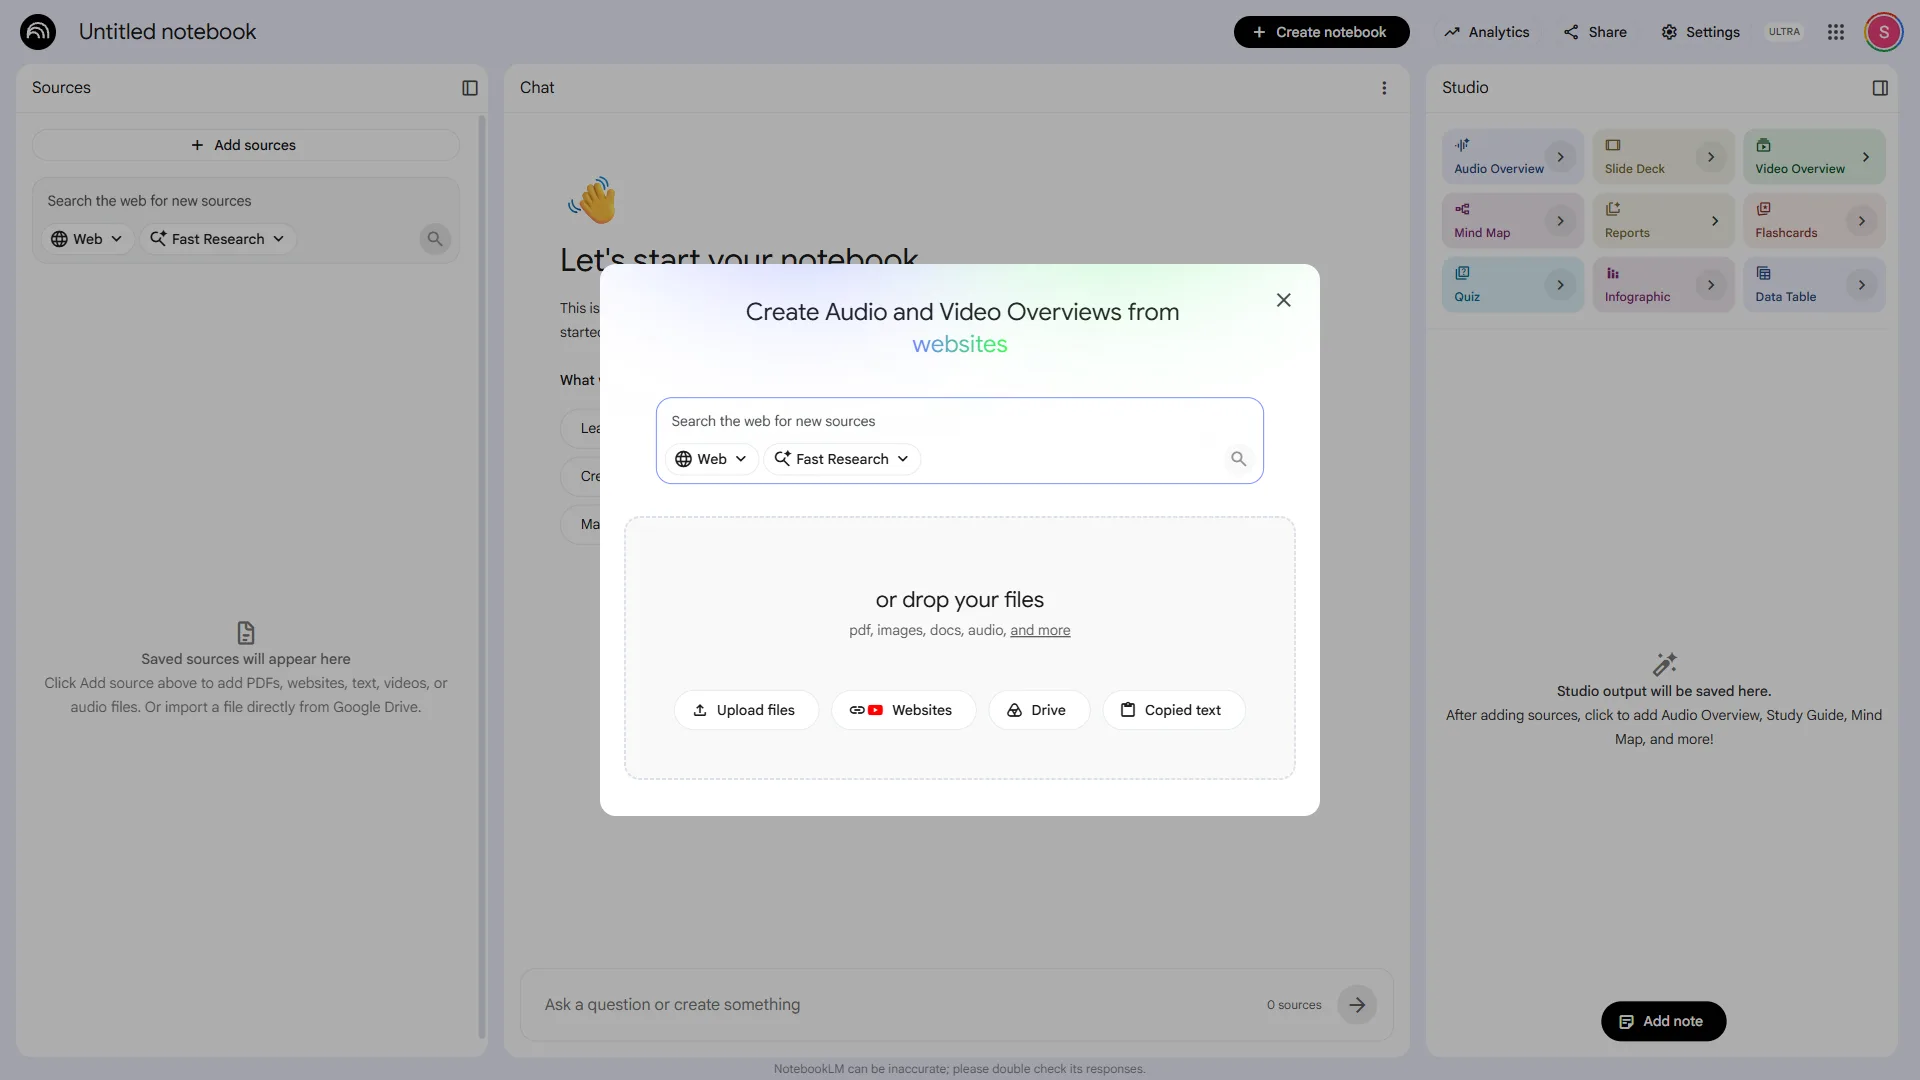Screen dimensions: 1920x1080
Task: Open the 'and more' file types link
Action: click(1040, 630)
